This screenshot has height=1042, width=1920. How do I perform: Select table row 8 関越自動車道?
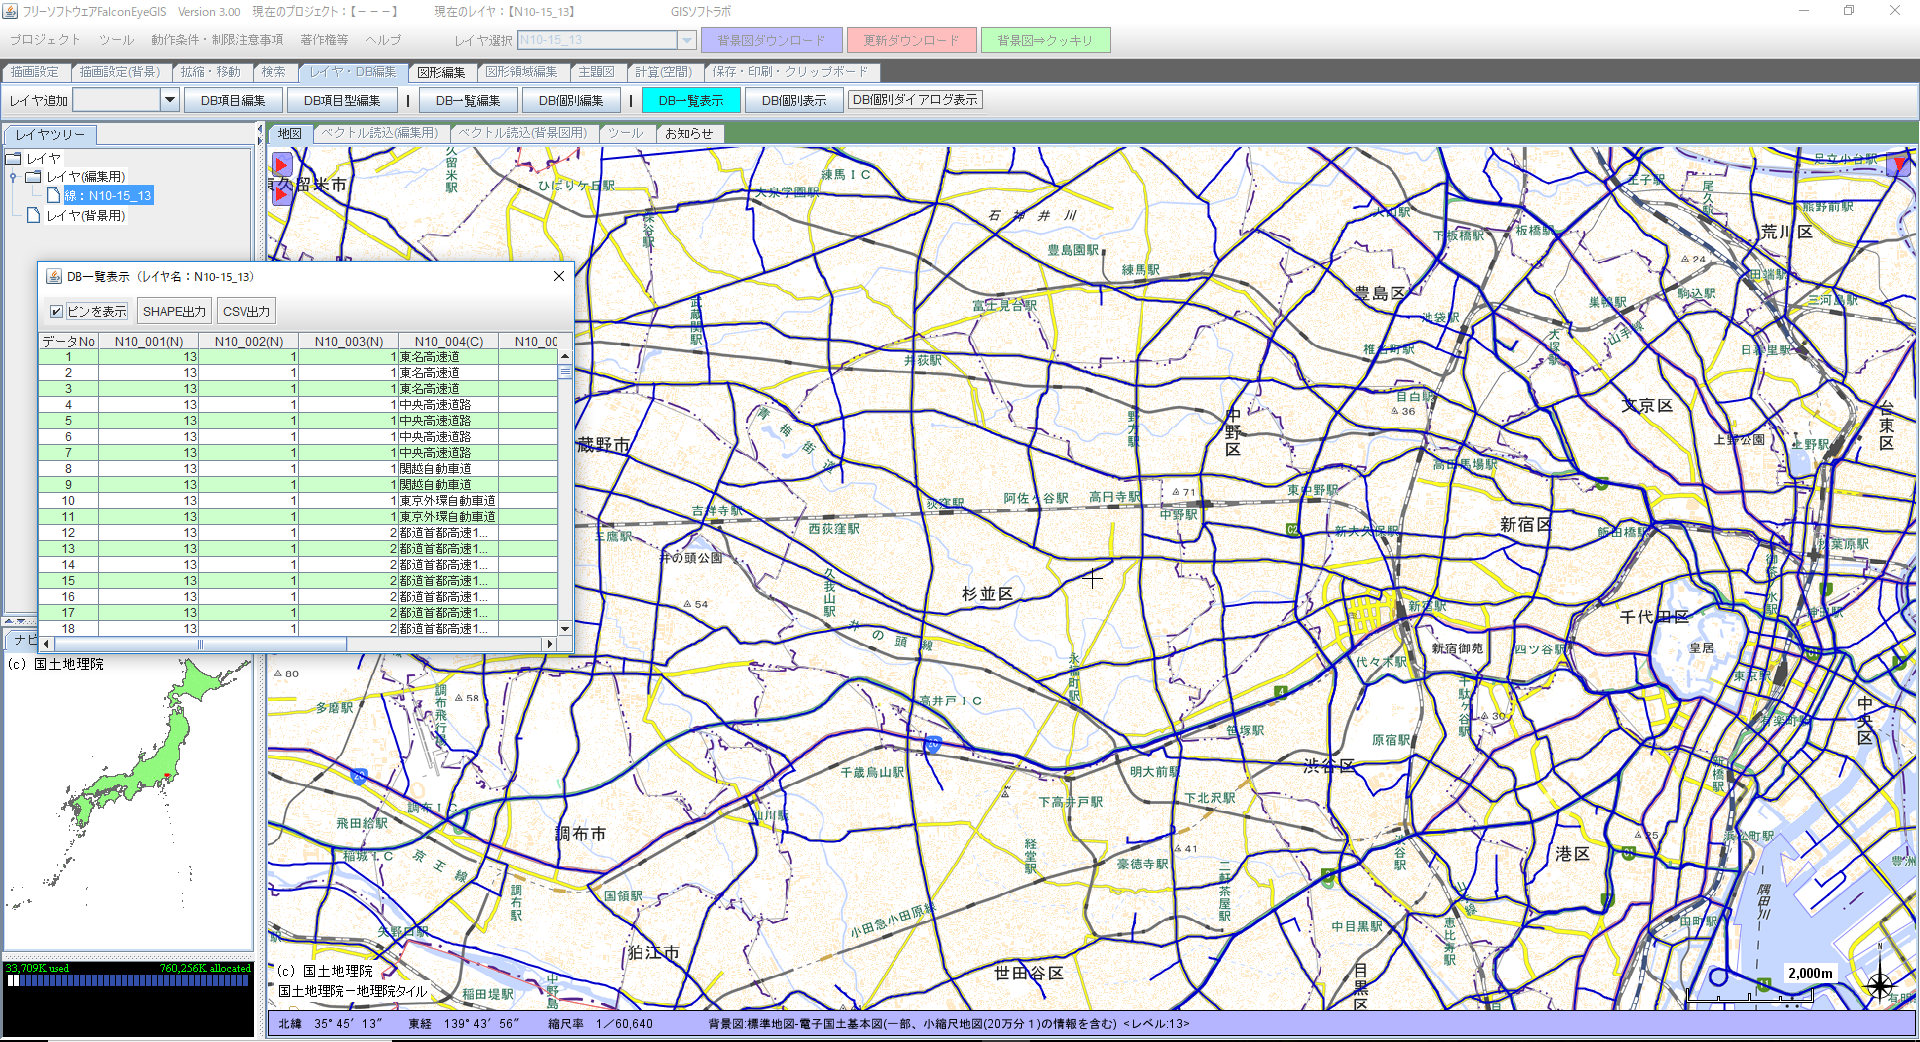coord(298,469)
